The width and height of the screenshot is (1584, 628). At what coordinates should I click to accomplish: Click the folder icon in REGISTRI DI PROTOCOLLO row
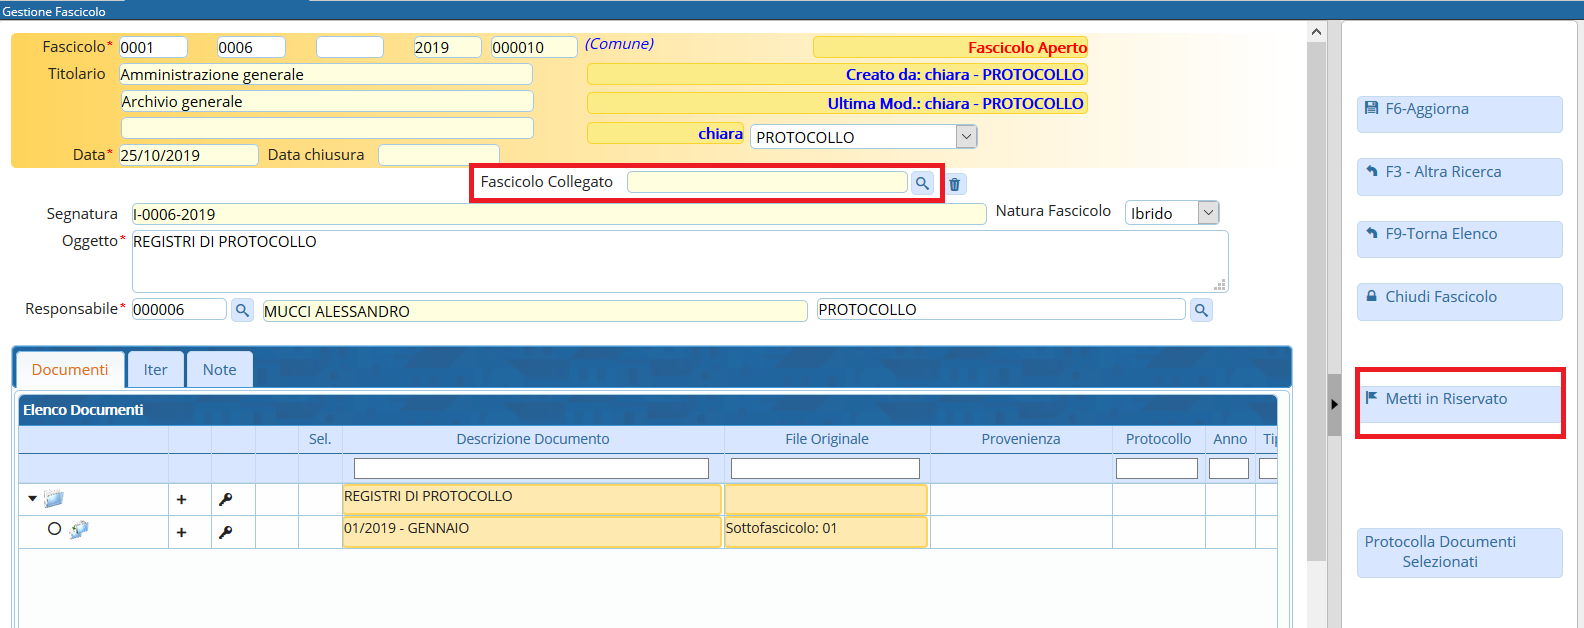(54, 499)
